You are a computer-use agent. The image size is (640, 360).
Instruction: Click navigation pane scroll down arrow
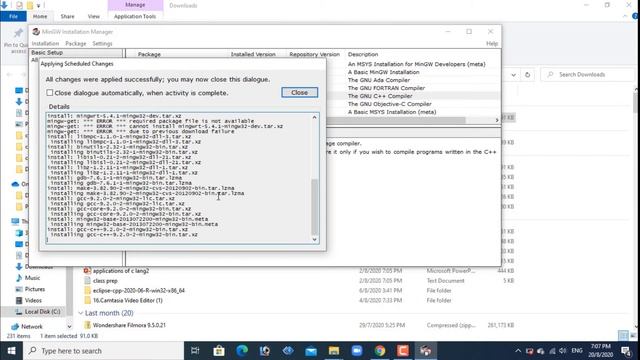69,327
